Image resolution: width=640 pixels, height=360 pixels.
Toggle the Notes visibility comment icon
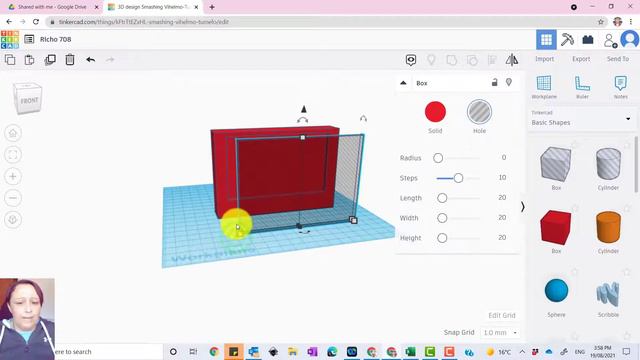(411, 60)
